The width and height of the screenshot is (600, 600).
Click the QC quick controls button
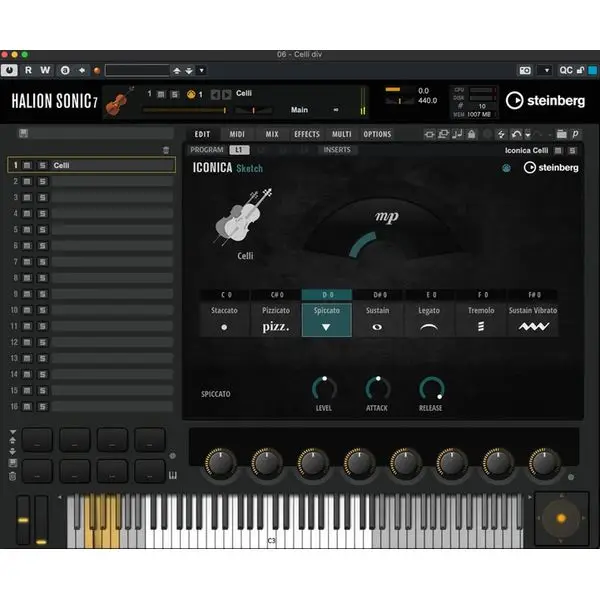567,71
